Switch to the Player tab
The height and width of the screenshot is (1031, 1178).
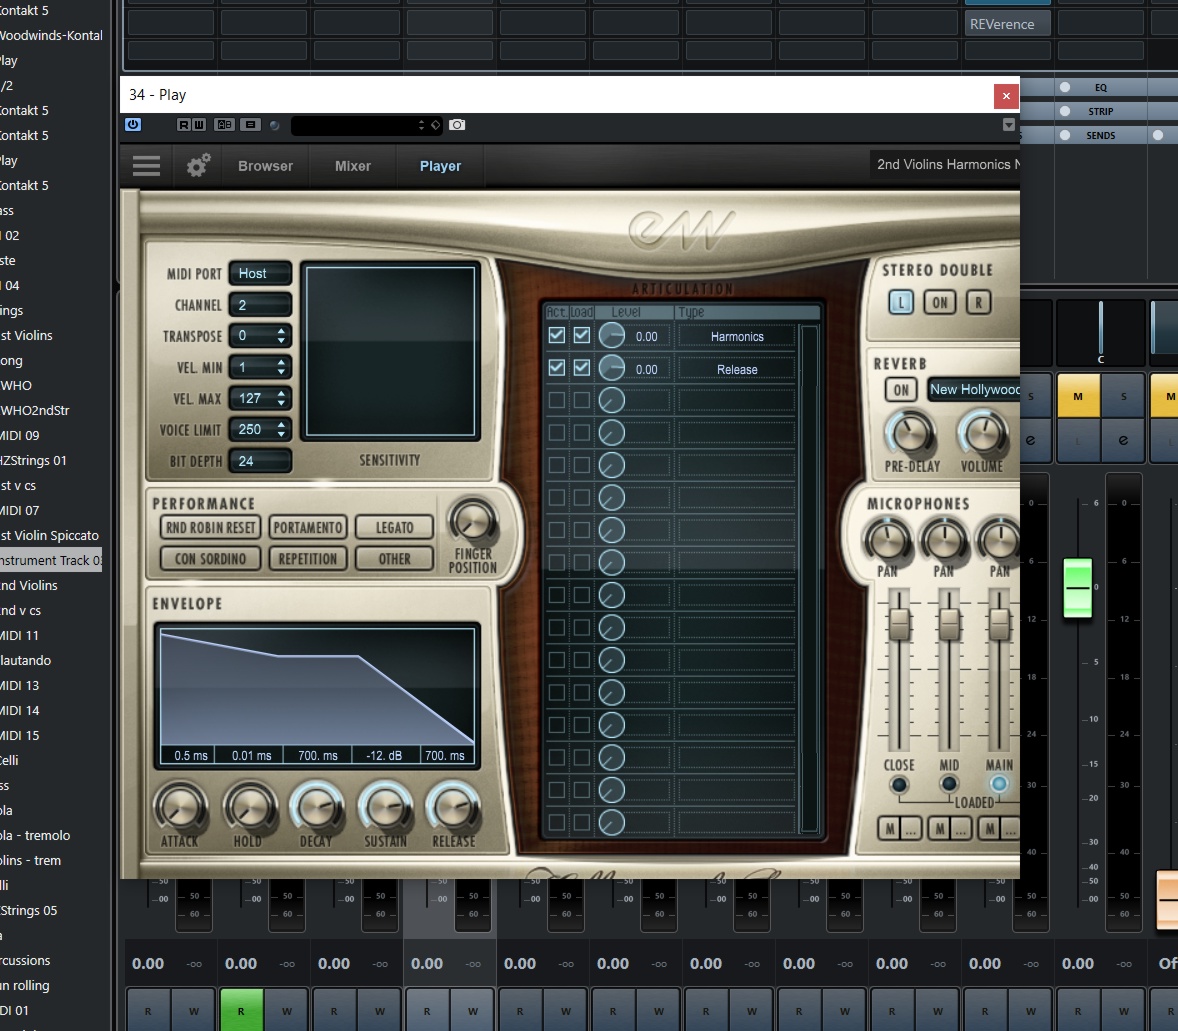click(440, 166)
